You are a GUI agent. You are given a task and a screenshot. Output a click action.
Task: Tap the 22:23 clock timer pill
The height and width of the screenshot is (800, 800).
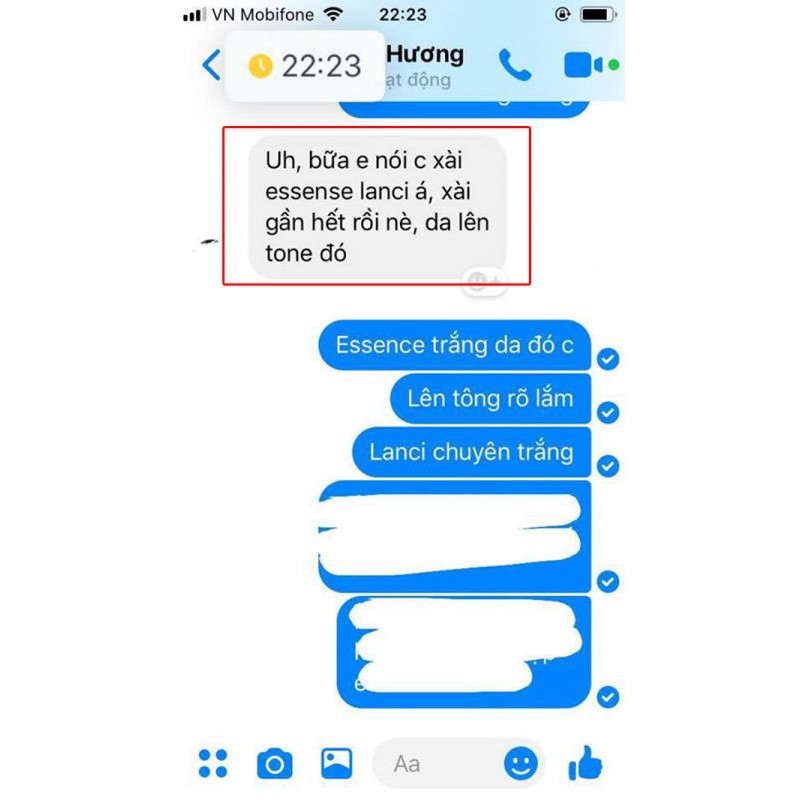305,66
